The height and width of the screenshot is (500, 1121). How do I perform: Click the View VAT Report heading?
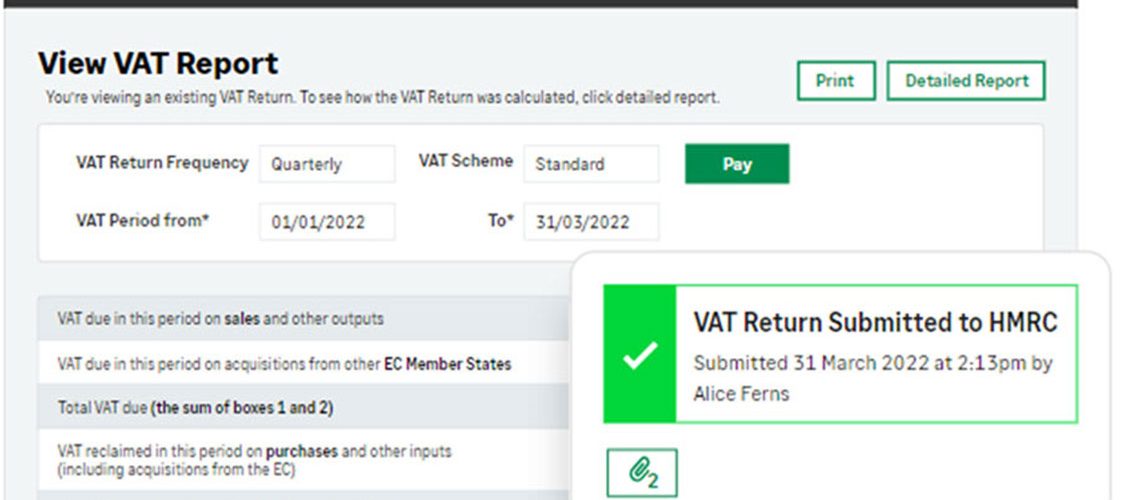click(158, 64)
